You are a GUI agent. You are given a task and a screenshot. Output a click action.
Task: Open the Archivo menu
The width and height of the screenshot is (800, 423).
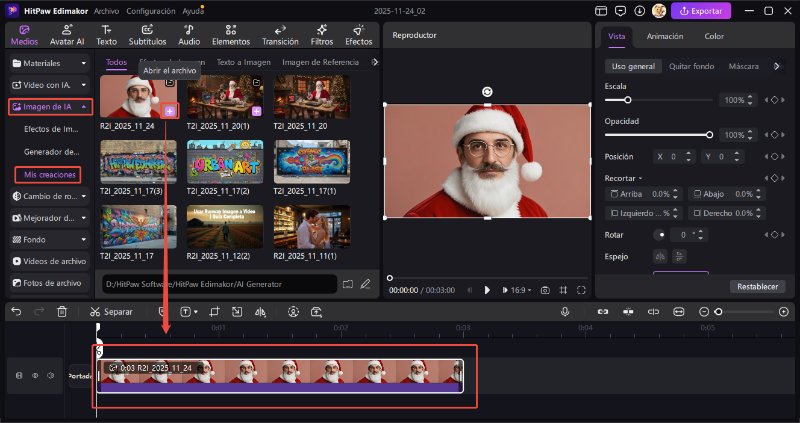106,11
